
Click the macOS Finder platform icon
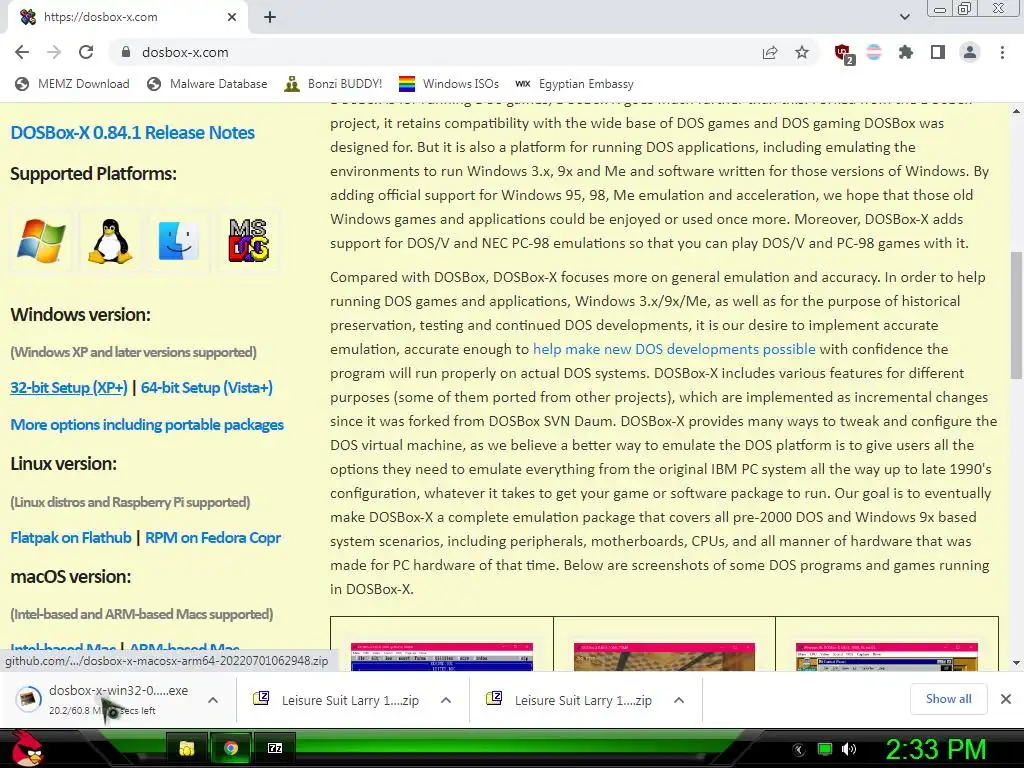pyautogui.click(x=179, y=241)
